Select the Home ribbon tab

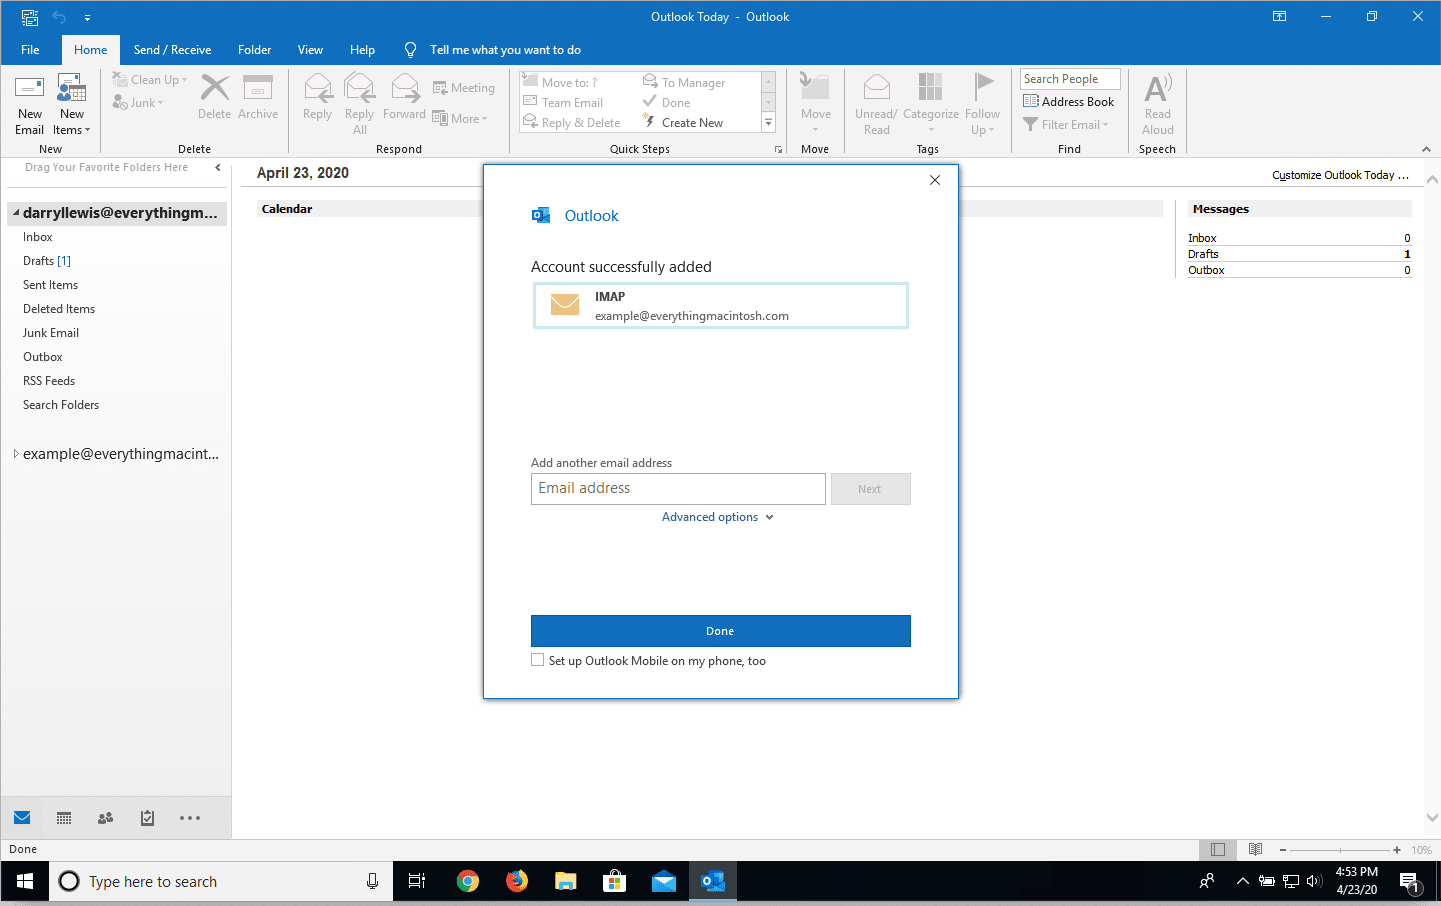[90, 50]
